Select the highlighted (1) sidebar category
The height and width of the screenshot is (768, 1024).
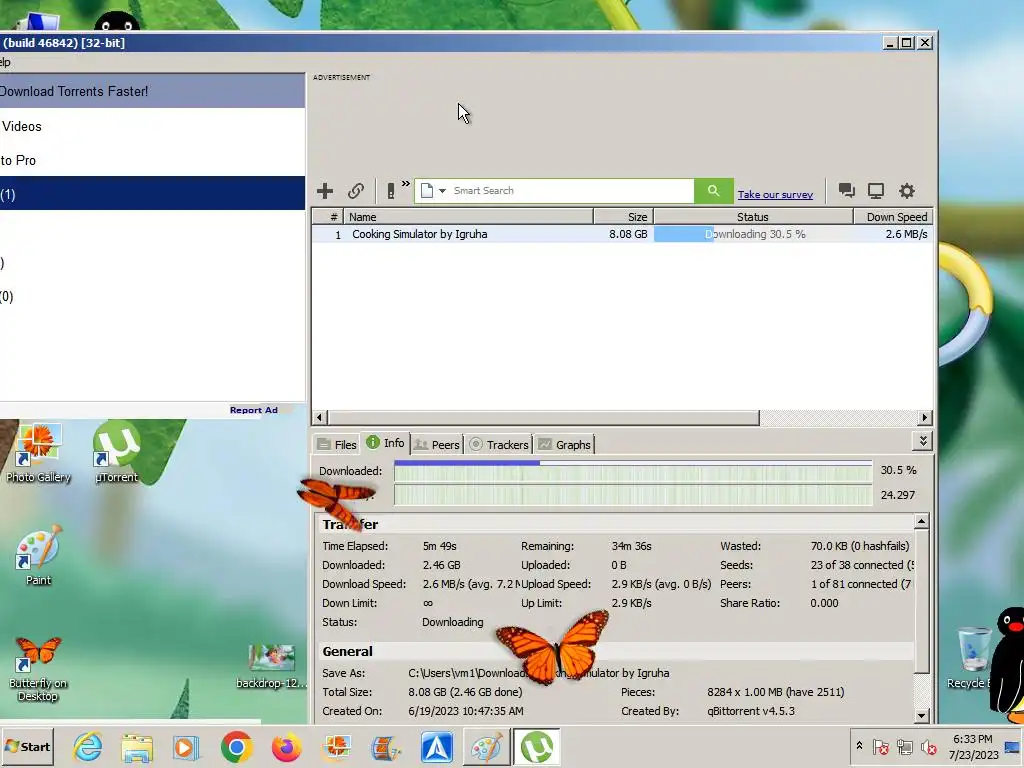click(152, 195)
